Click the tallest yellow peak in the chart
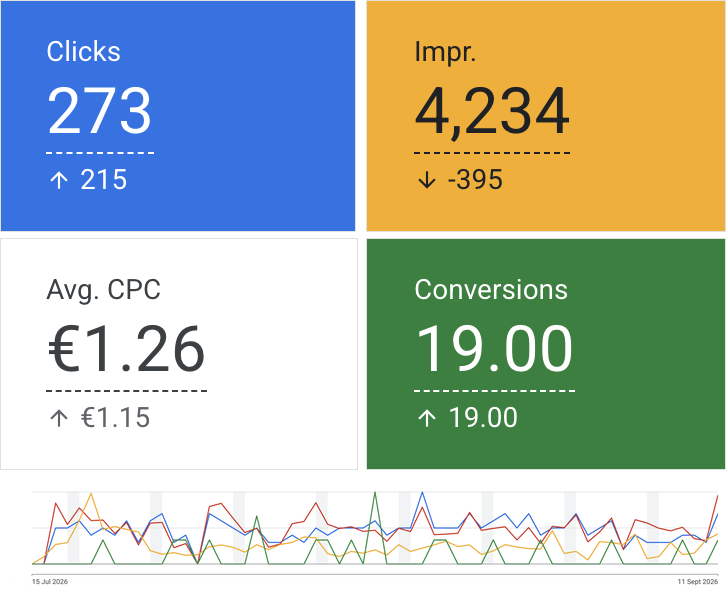The image size is (726, 592). 91,494
